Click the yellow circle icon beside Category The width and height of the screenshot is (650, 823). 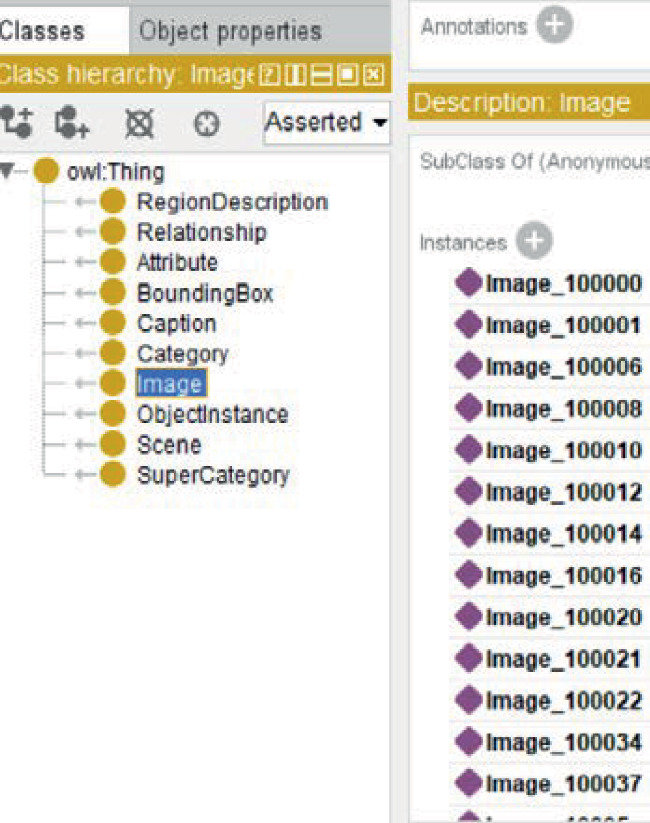coord(112,352)
